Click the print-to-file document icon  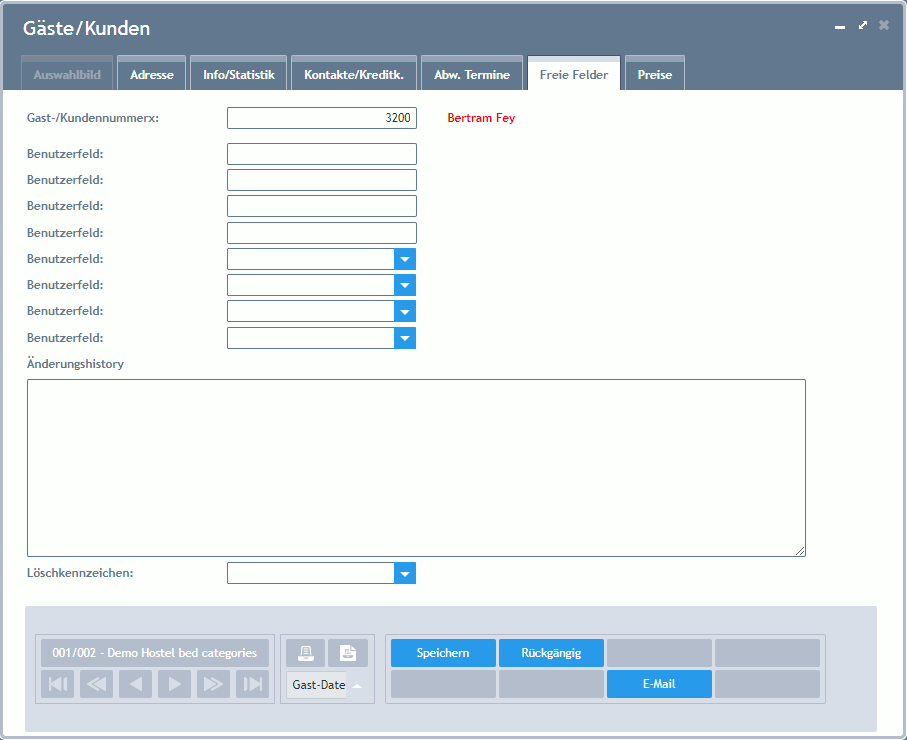point(348,653)
